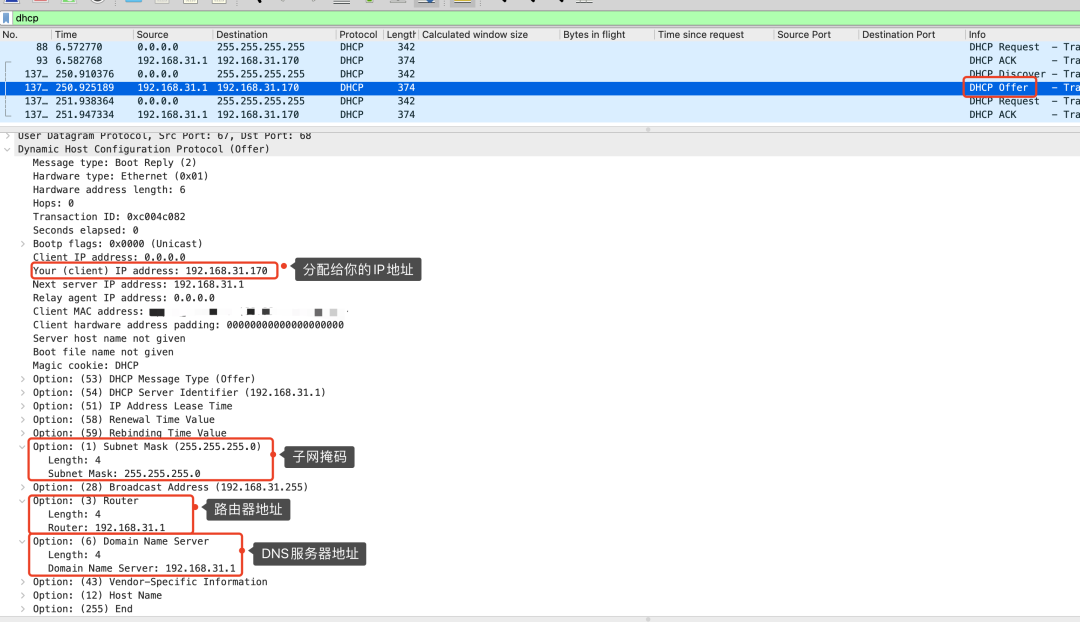This screenshot has width=1080, height=622.
Task: Sort by the Destination column header
Action: click(274, 34)
